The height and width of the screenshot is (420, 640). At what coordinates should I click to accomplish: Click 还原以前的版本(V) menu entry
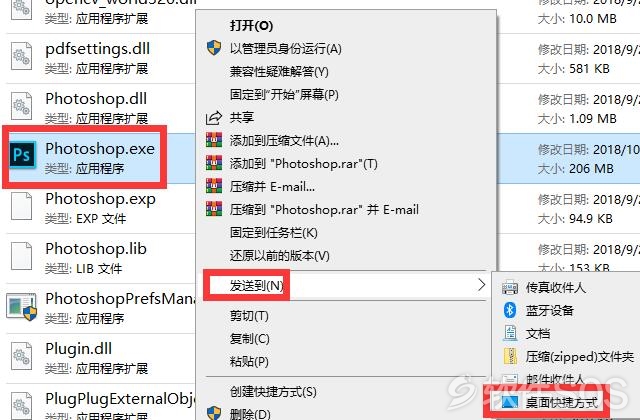point(280,256)
